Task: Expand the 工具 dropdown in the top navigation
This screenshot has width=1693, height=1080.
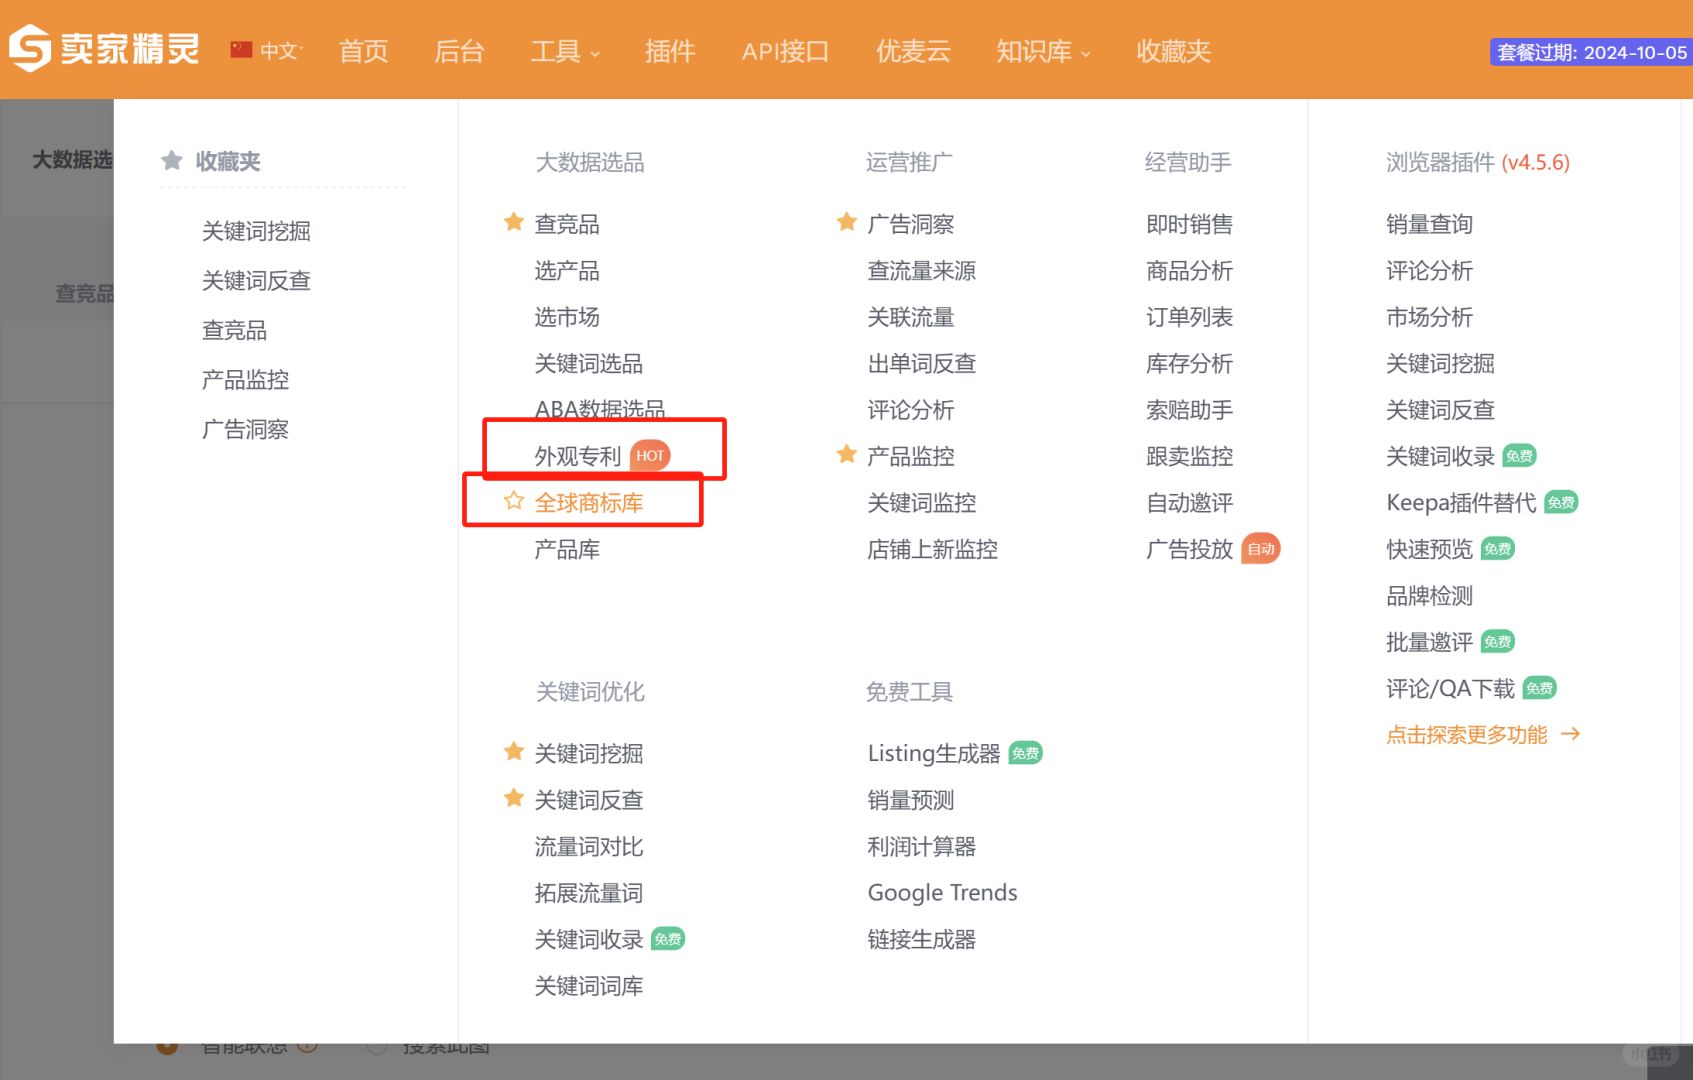Action: tap(565, 51)
